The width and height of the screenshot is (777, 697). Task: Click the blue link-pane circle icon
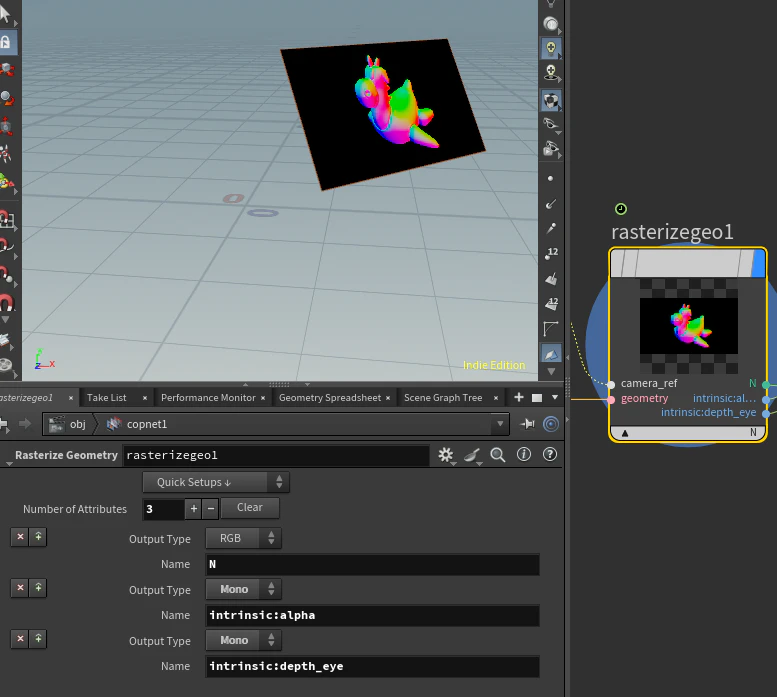click(551, 424)
